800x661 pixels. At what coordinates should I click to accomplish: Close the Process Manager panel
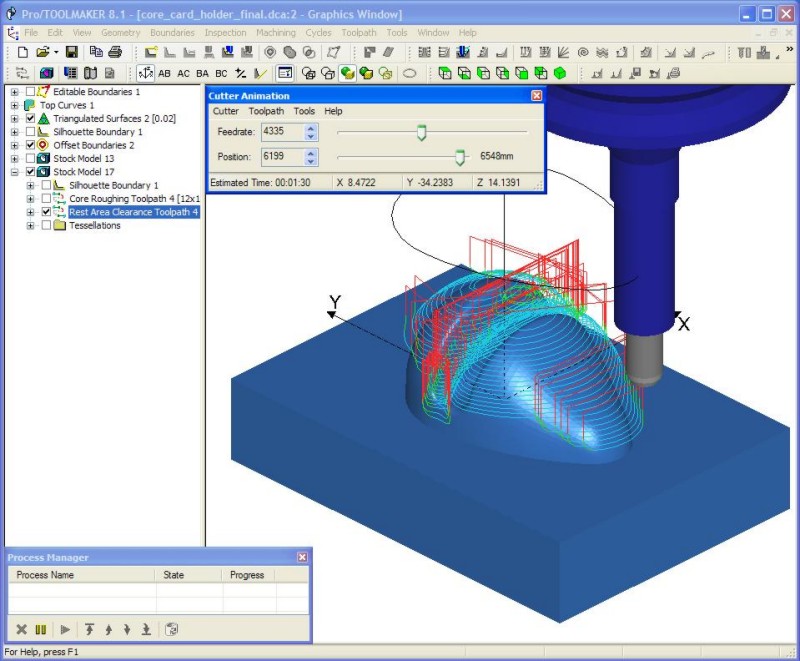(302, 557)
